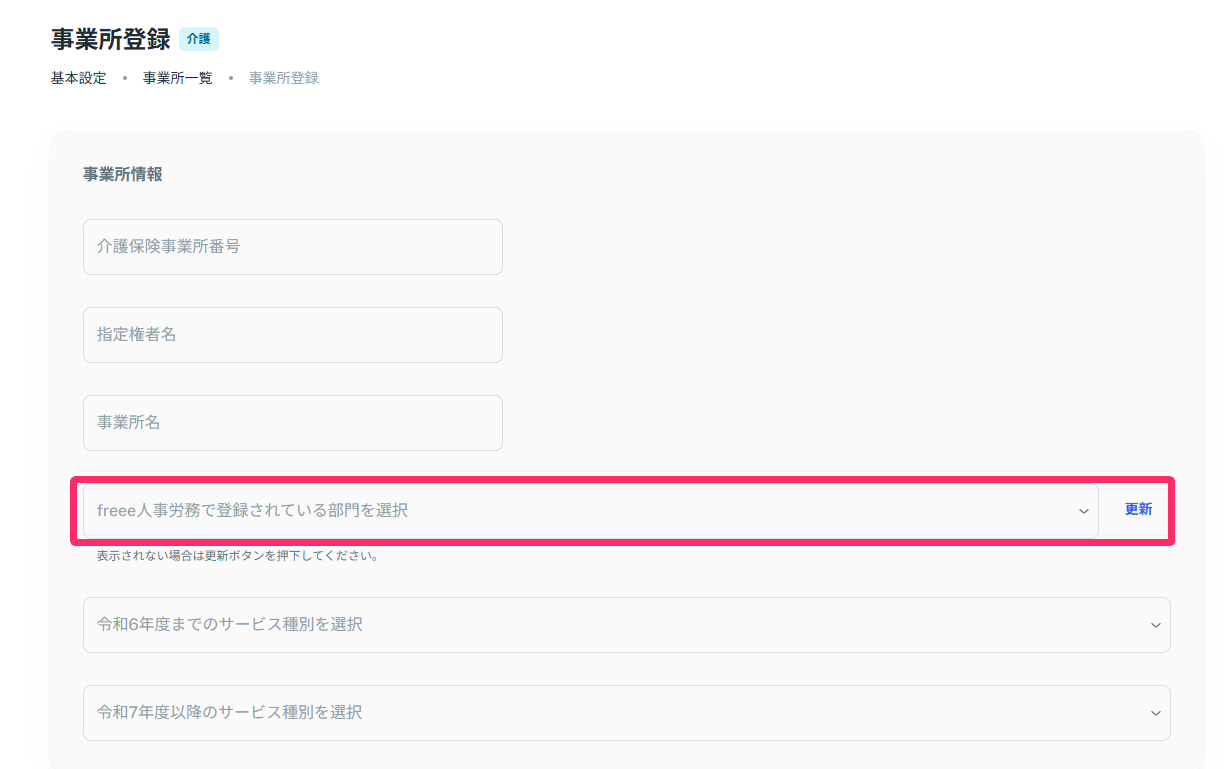This screenshot has height=769, width=1224.
Task: Open the 令和7年度以降のサービス種別を選択 dropdown
Action: click(x=627, y=713)
